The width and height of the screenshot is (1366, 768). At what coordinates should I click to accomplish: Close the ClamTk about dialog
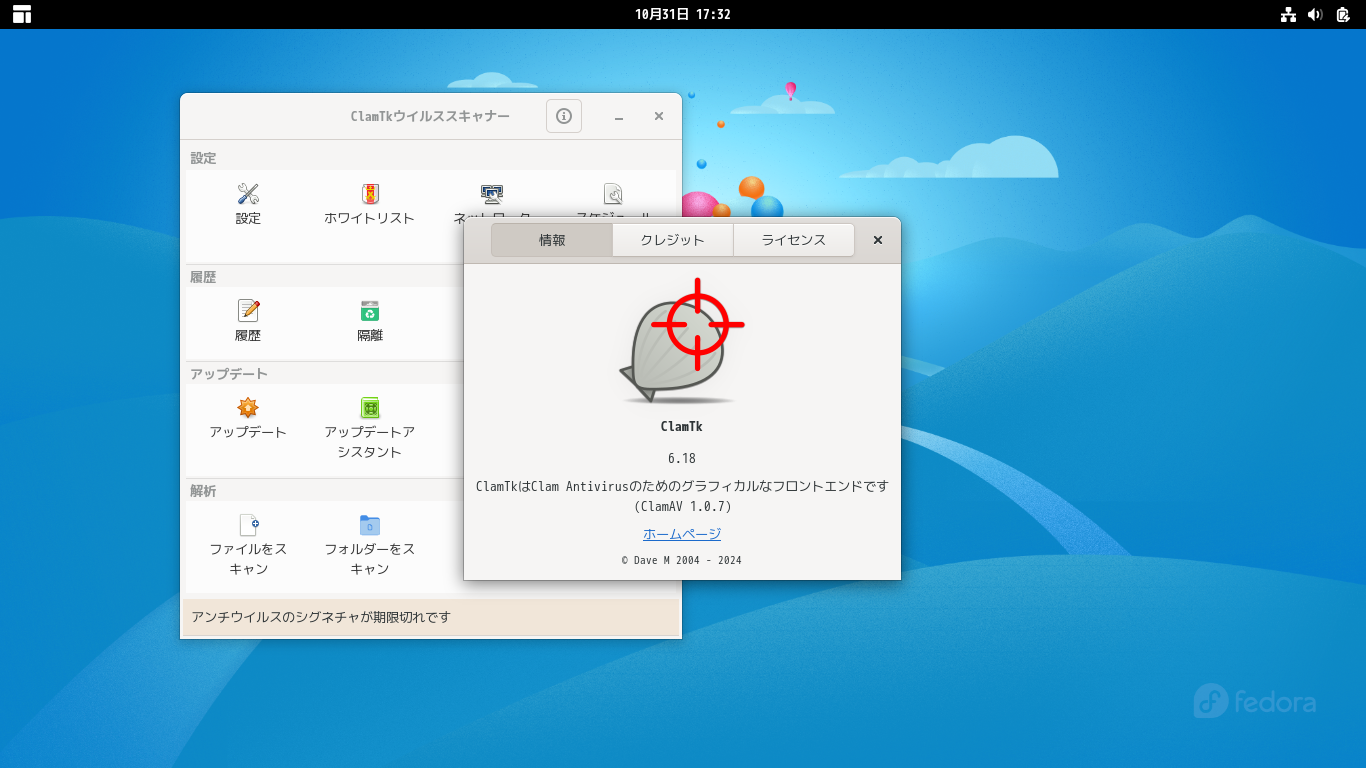pos(878,240)
